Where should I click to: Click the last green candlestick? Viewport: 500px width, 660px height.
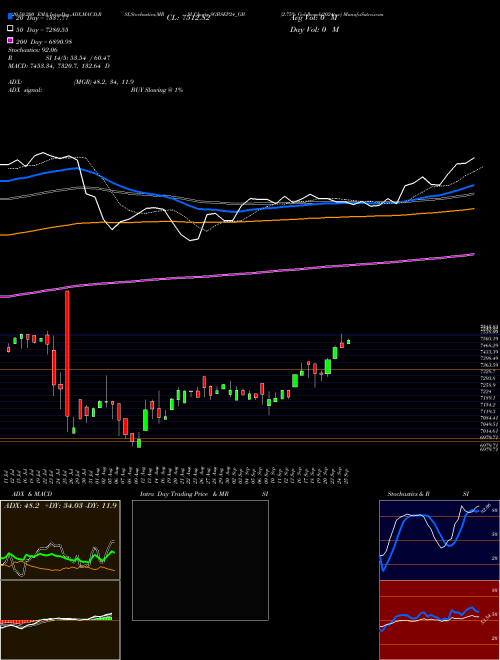(348, 342)
